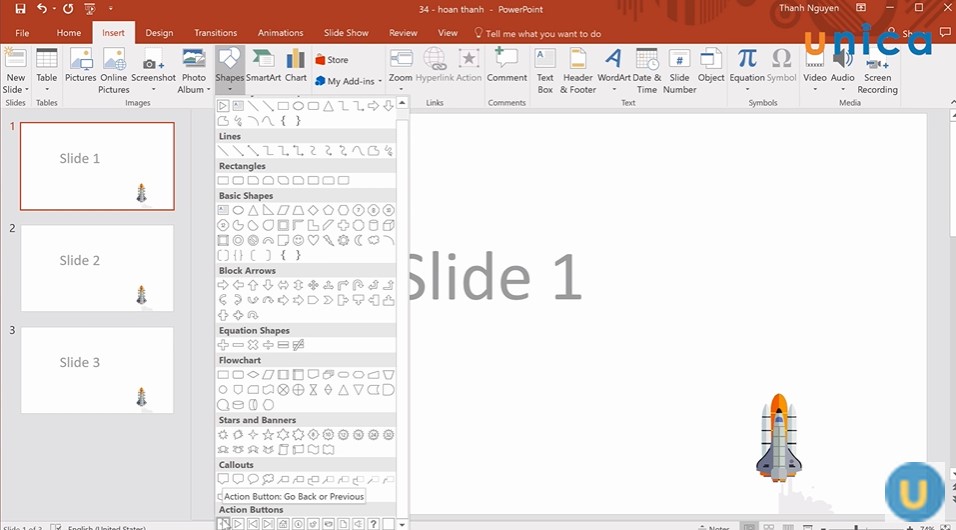Open the Audio dropdown
This screenshot has height=530, width=956.
tap(843, 90)
